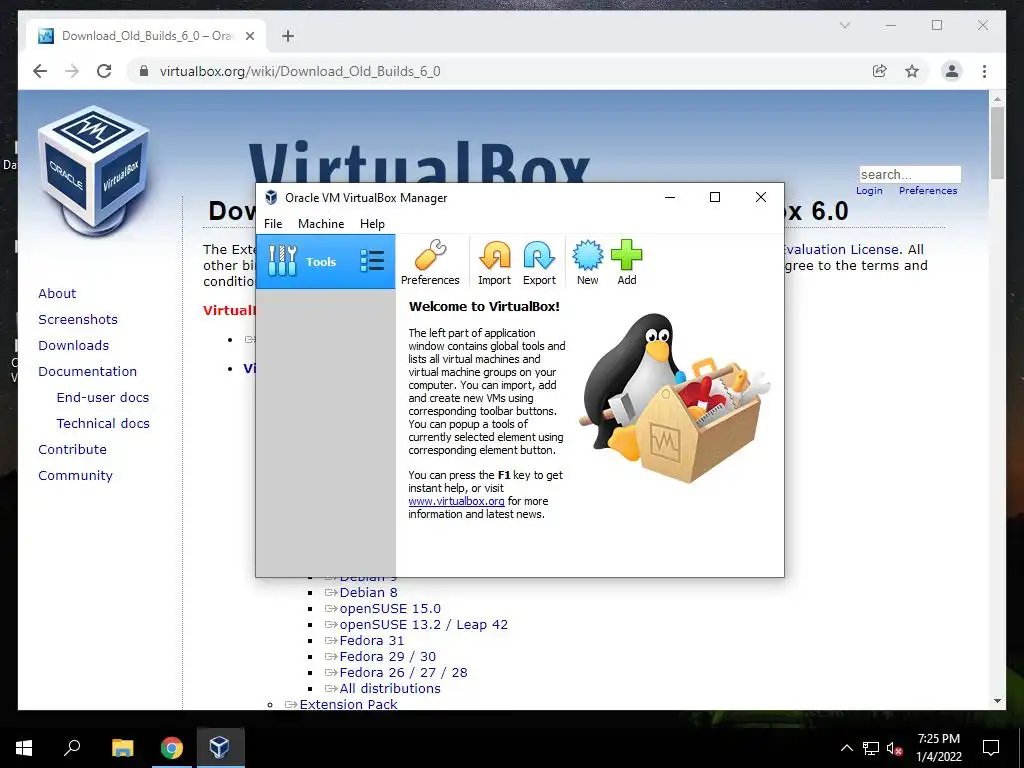This screenshot has height=768, width=1024.
Task: Click VirtualBox icon in Manager title bar
Action: click(271, 198)
